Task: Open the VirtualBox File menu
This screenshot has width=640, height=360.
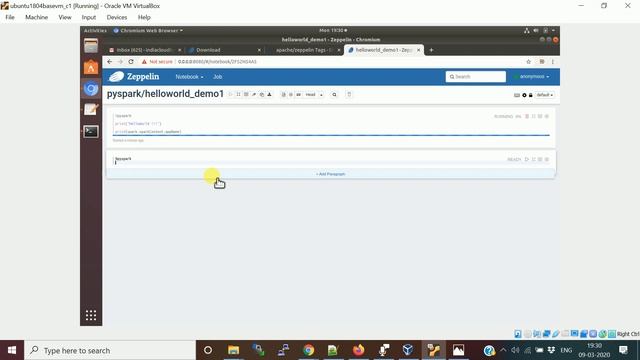Action: pyautogui.click(x=10, y=17)
